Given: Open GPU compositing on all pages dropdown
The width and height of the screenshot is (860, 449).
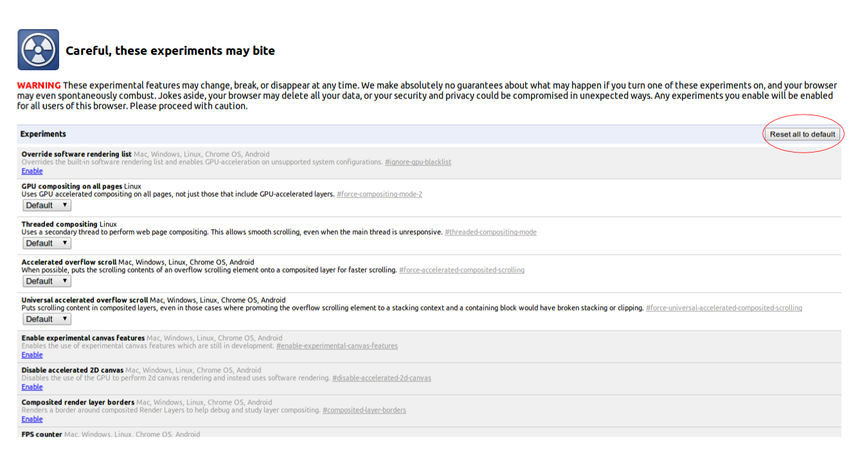Looking at the screenshot, I should pyautogui.click(x=46, y=205).
